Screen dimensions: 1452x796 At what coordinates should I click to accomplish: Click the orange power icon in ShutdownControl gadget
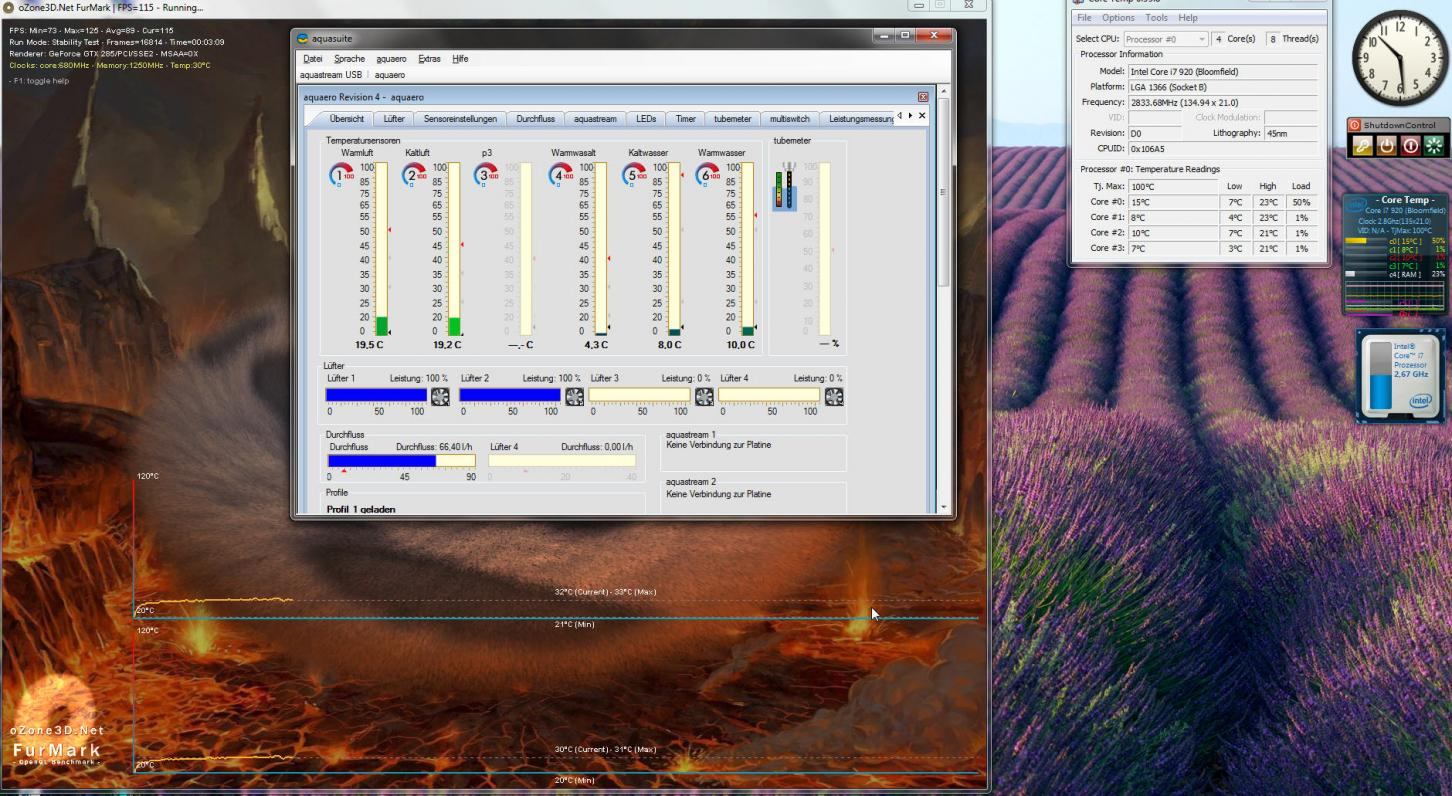pos(1386,145)
